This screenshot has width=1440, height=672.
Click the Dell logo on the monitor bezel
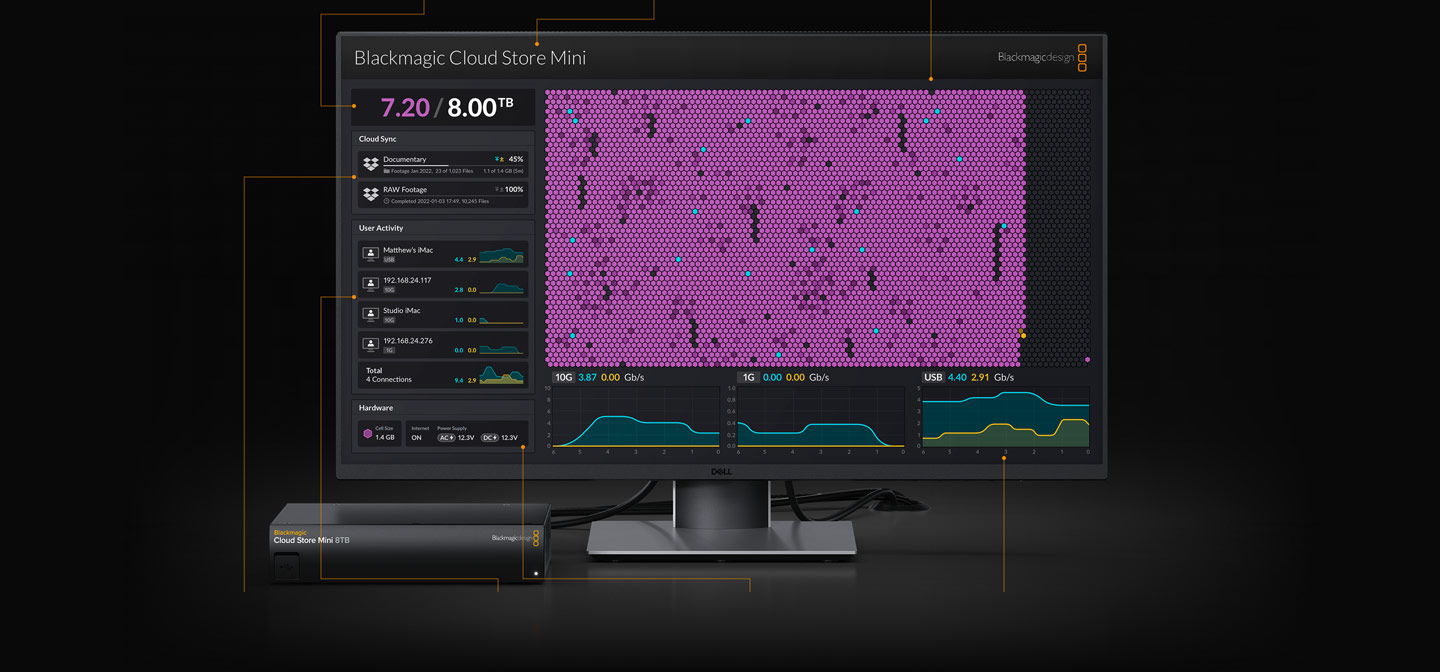[x=723, y=471]
